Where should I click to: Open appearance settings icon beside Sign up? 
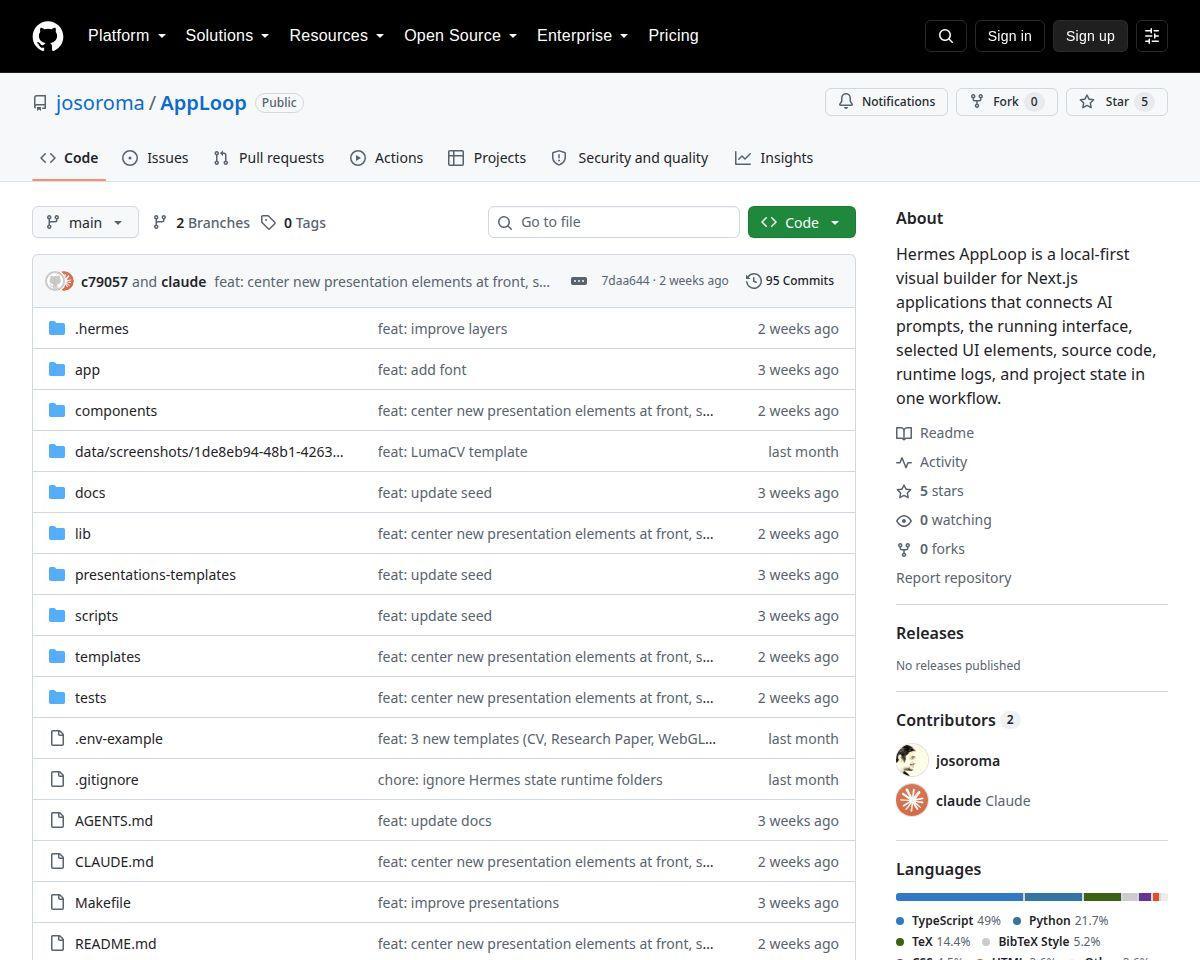click(1152, 36)
